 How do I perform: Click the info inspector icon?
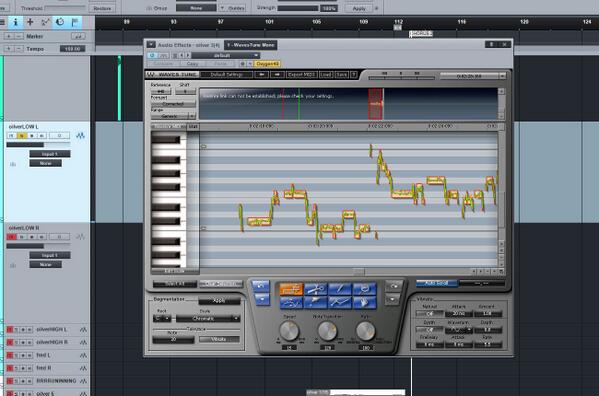coord(16,22)
